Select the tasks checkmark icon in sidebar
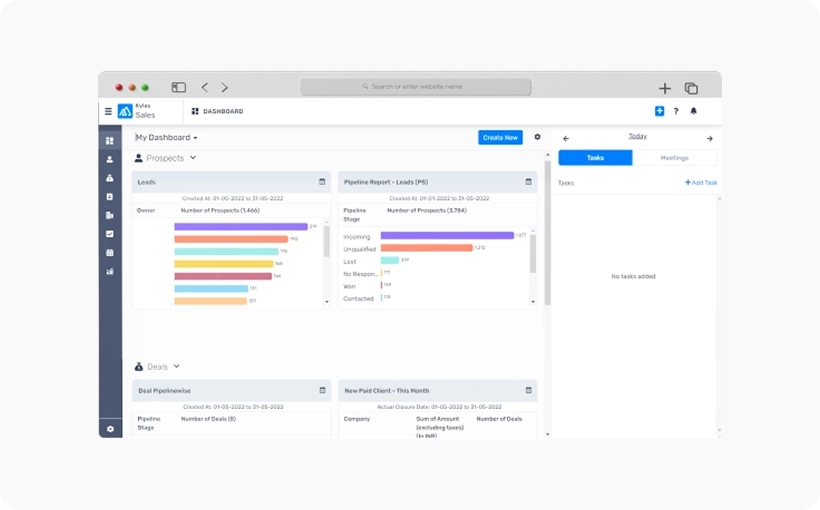 coord(110,234)
